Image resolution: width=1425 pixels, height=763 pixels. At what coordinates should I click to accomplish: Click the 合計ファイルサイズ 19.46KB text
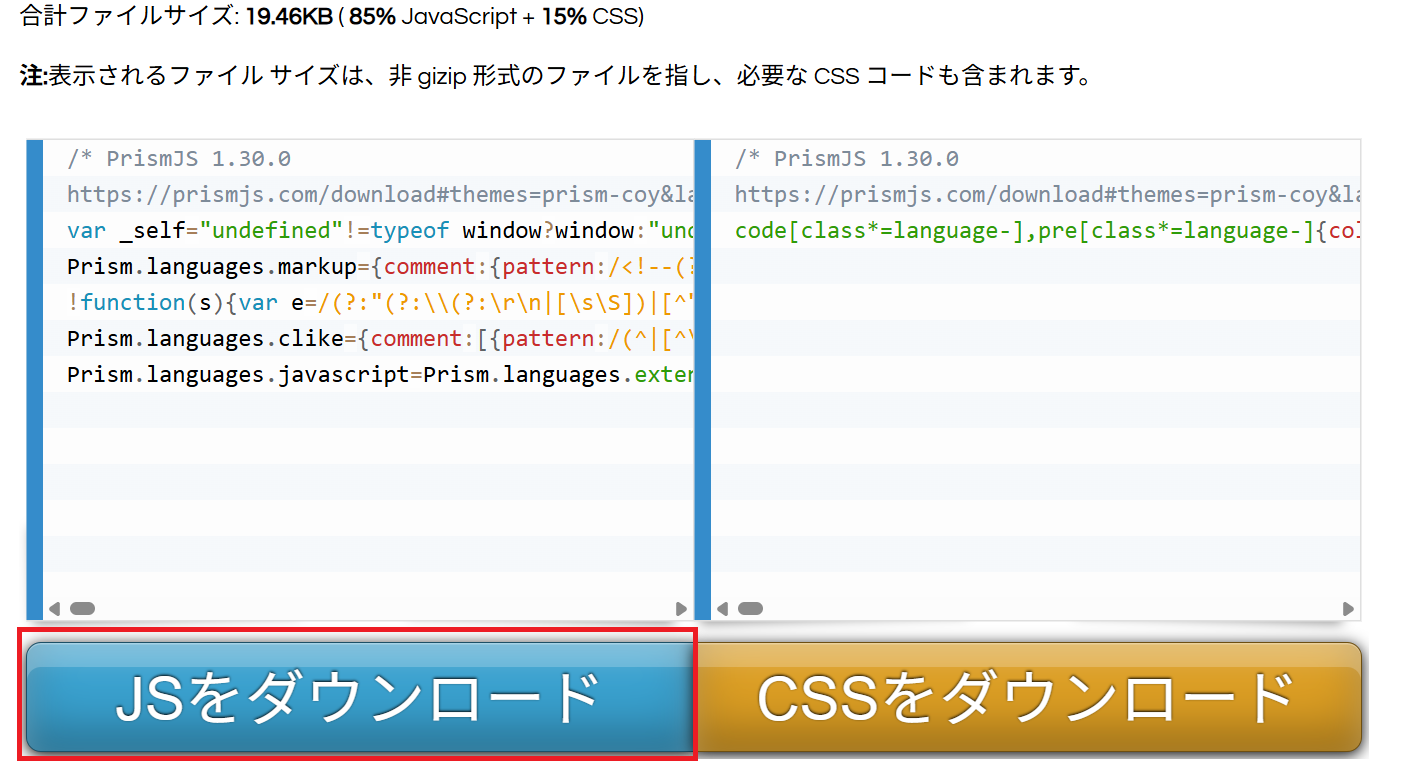332,17
